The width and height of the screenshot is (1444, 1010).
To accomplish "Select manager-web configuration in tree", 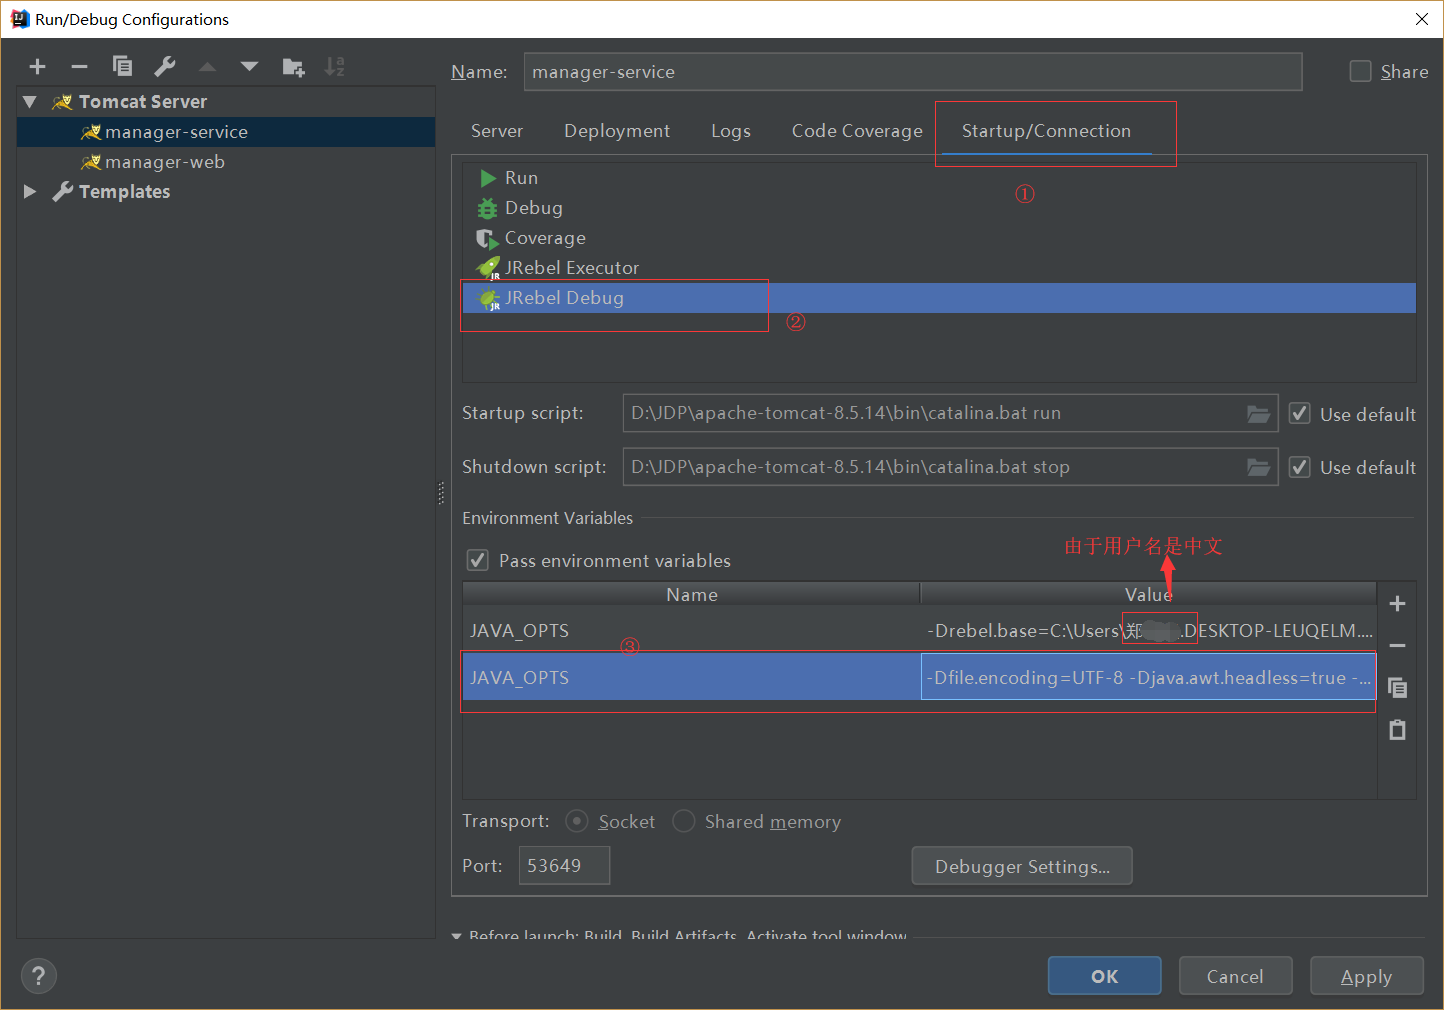I will pos(226,162).
